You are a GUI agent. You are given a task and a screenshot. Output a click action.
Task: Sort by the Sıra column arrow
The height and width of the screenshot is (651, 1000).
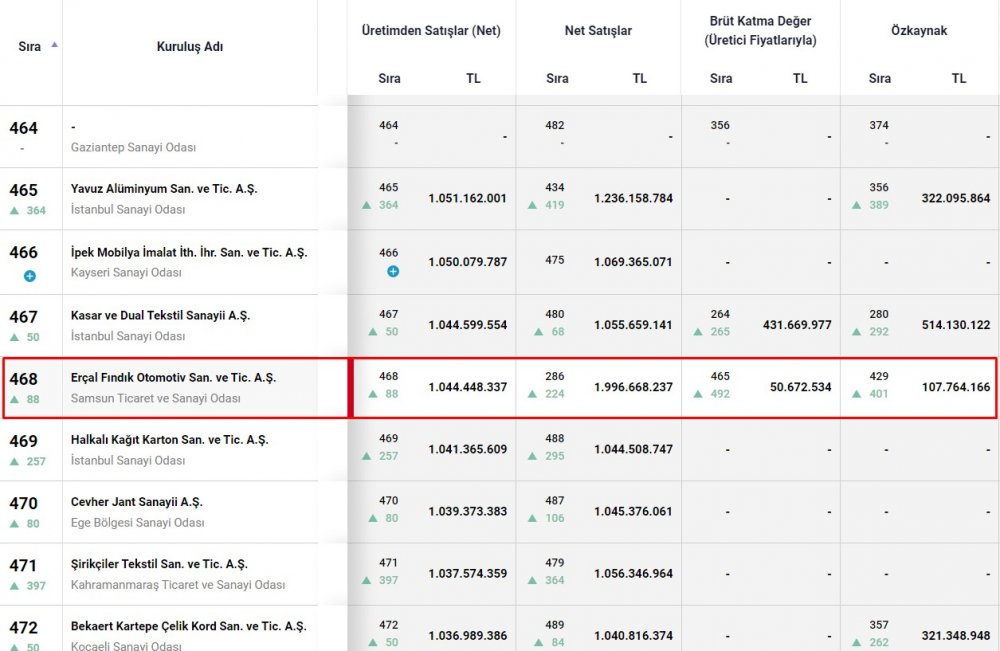pyautogui.click(x=55, y=45)
